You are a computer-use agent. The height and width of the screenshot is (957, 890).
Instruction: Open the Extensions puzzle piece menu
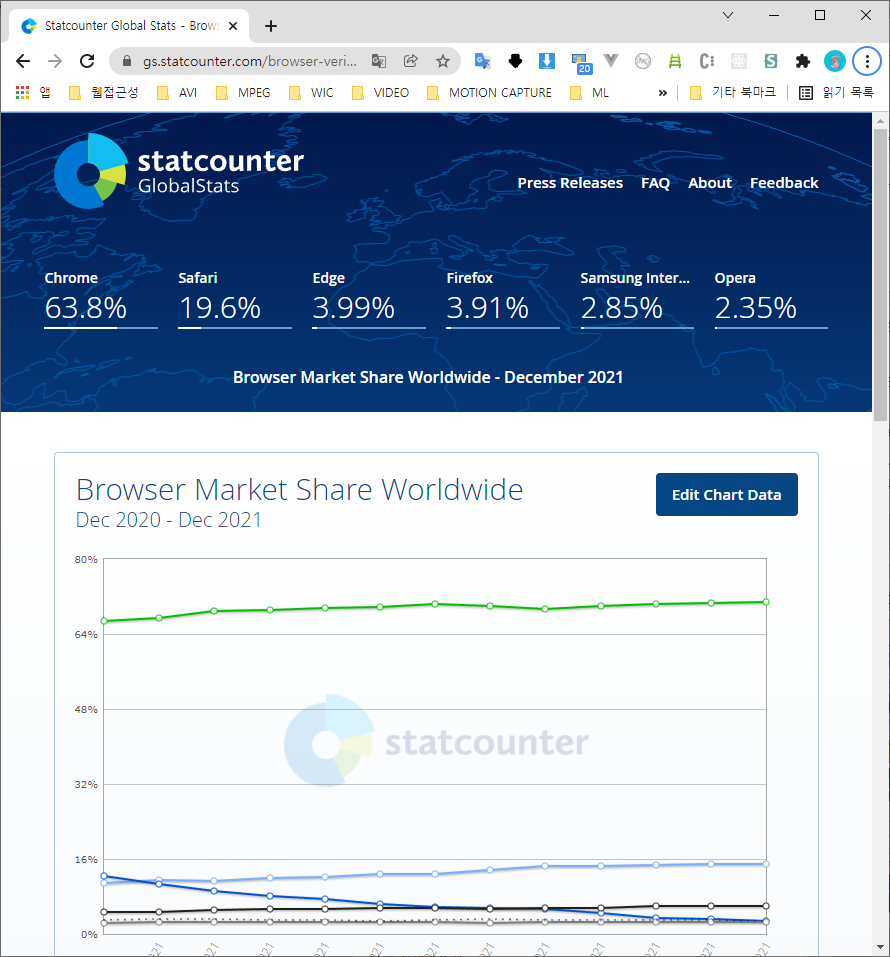(803, 61)
